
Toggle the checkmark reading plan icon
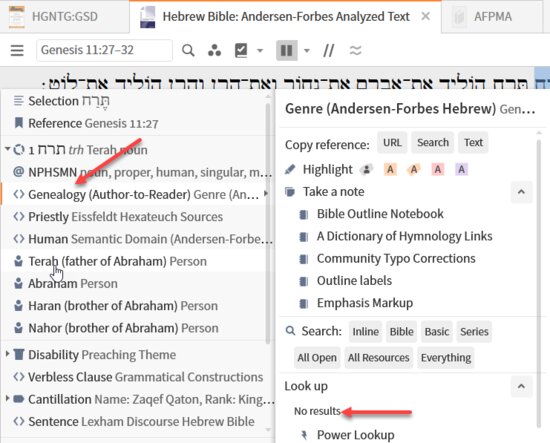coord(241,51)
